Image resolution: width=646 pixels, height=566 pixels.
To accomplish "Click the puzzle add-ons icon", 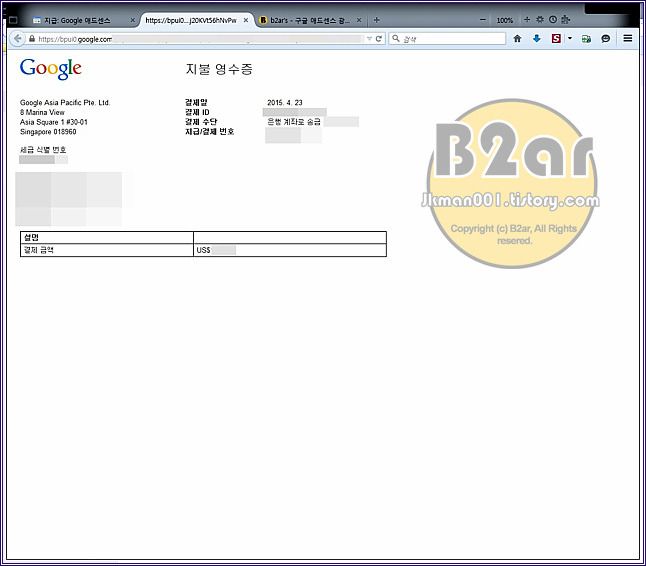I will (565, 19).
